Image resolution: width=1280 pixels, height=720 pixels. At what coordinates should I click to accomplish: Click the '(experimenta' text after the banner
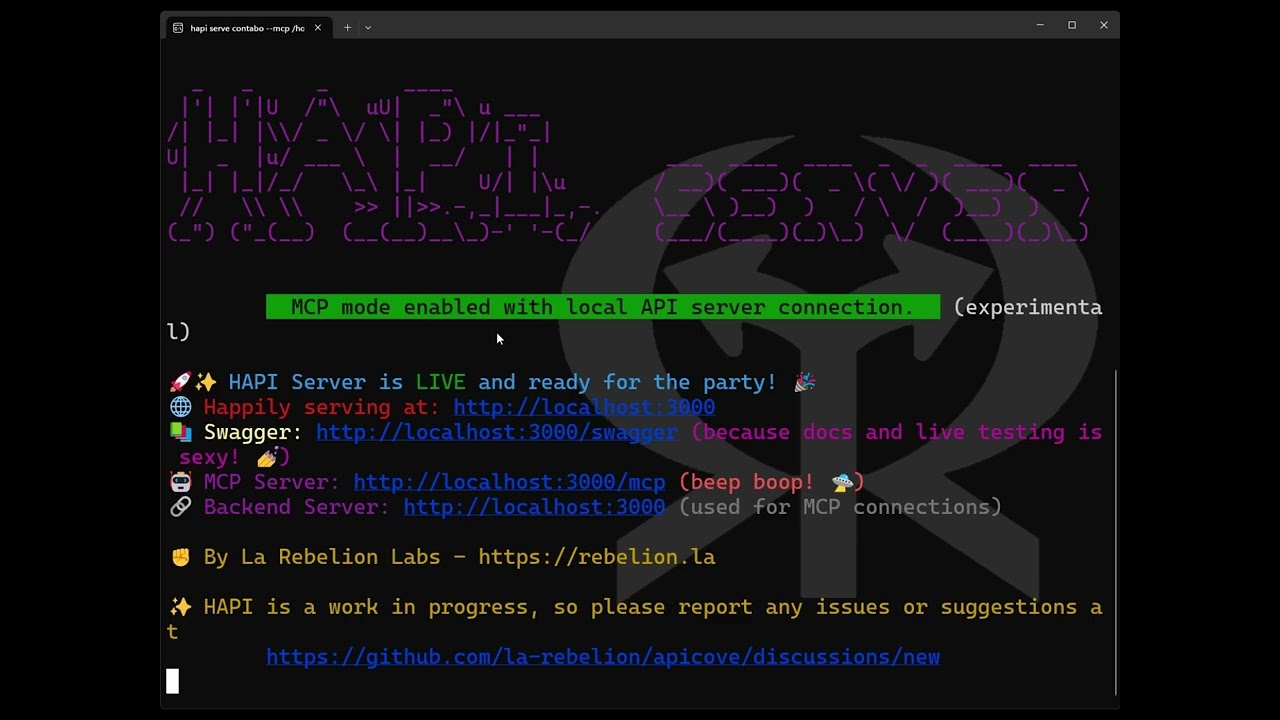point(1028,307)
